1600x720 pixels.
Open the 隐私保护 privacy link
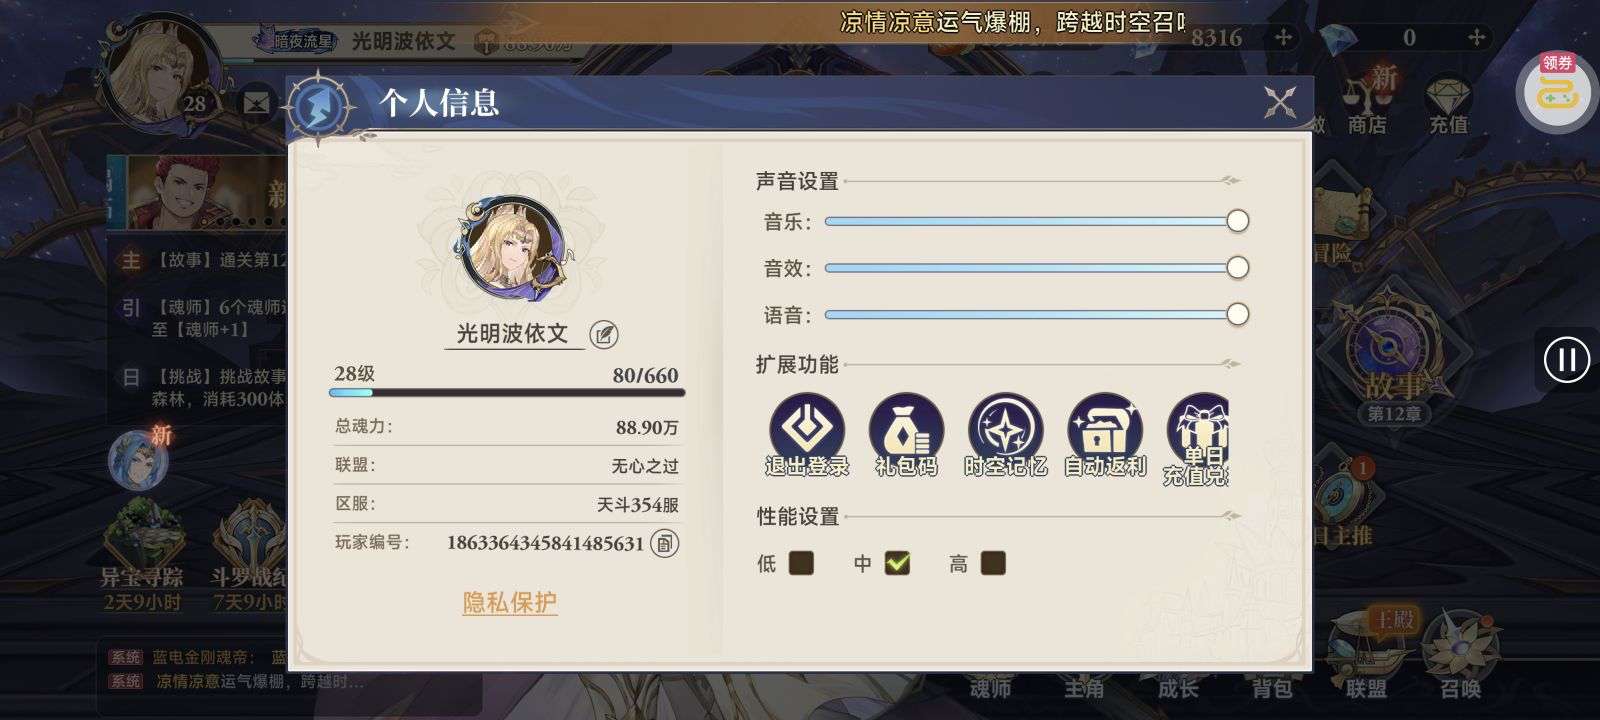510,602
